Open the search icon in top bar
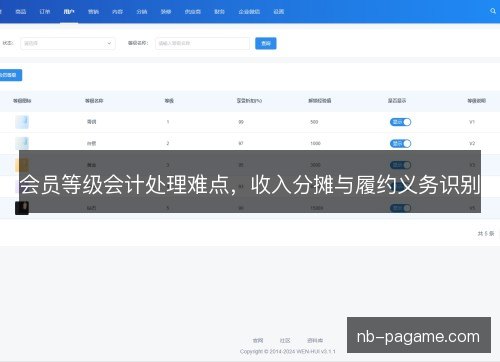The width and height of the screenshot is (500, 362). click(493, 11)
